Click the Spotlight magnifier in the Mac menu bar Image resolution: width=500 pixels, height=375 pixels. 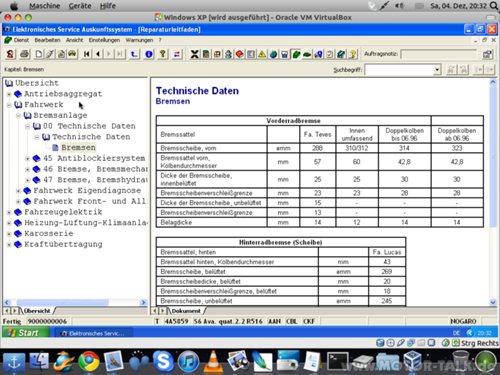point(493,6)
